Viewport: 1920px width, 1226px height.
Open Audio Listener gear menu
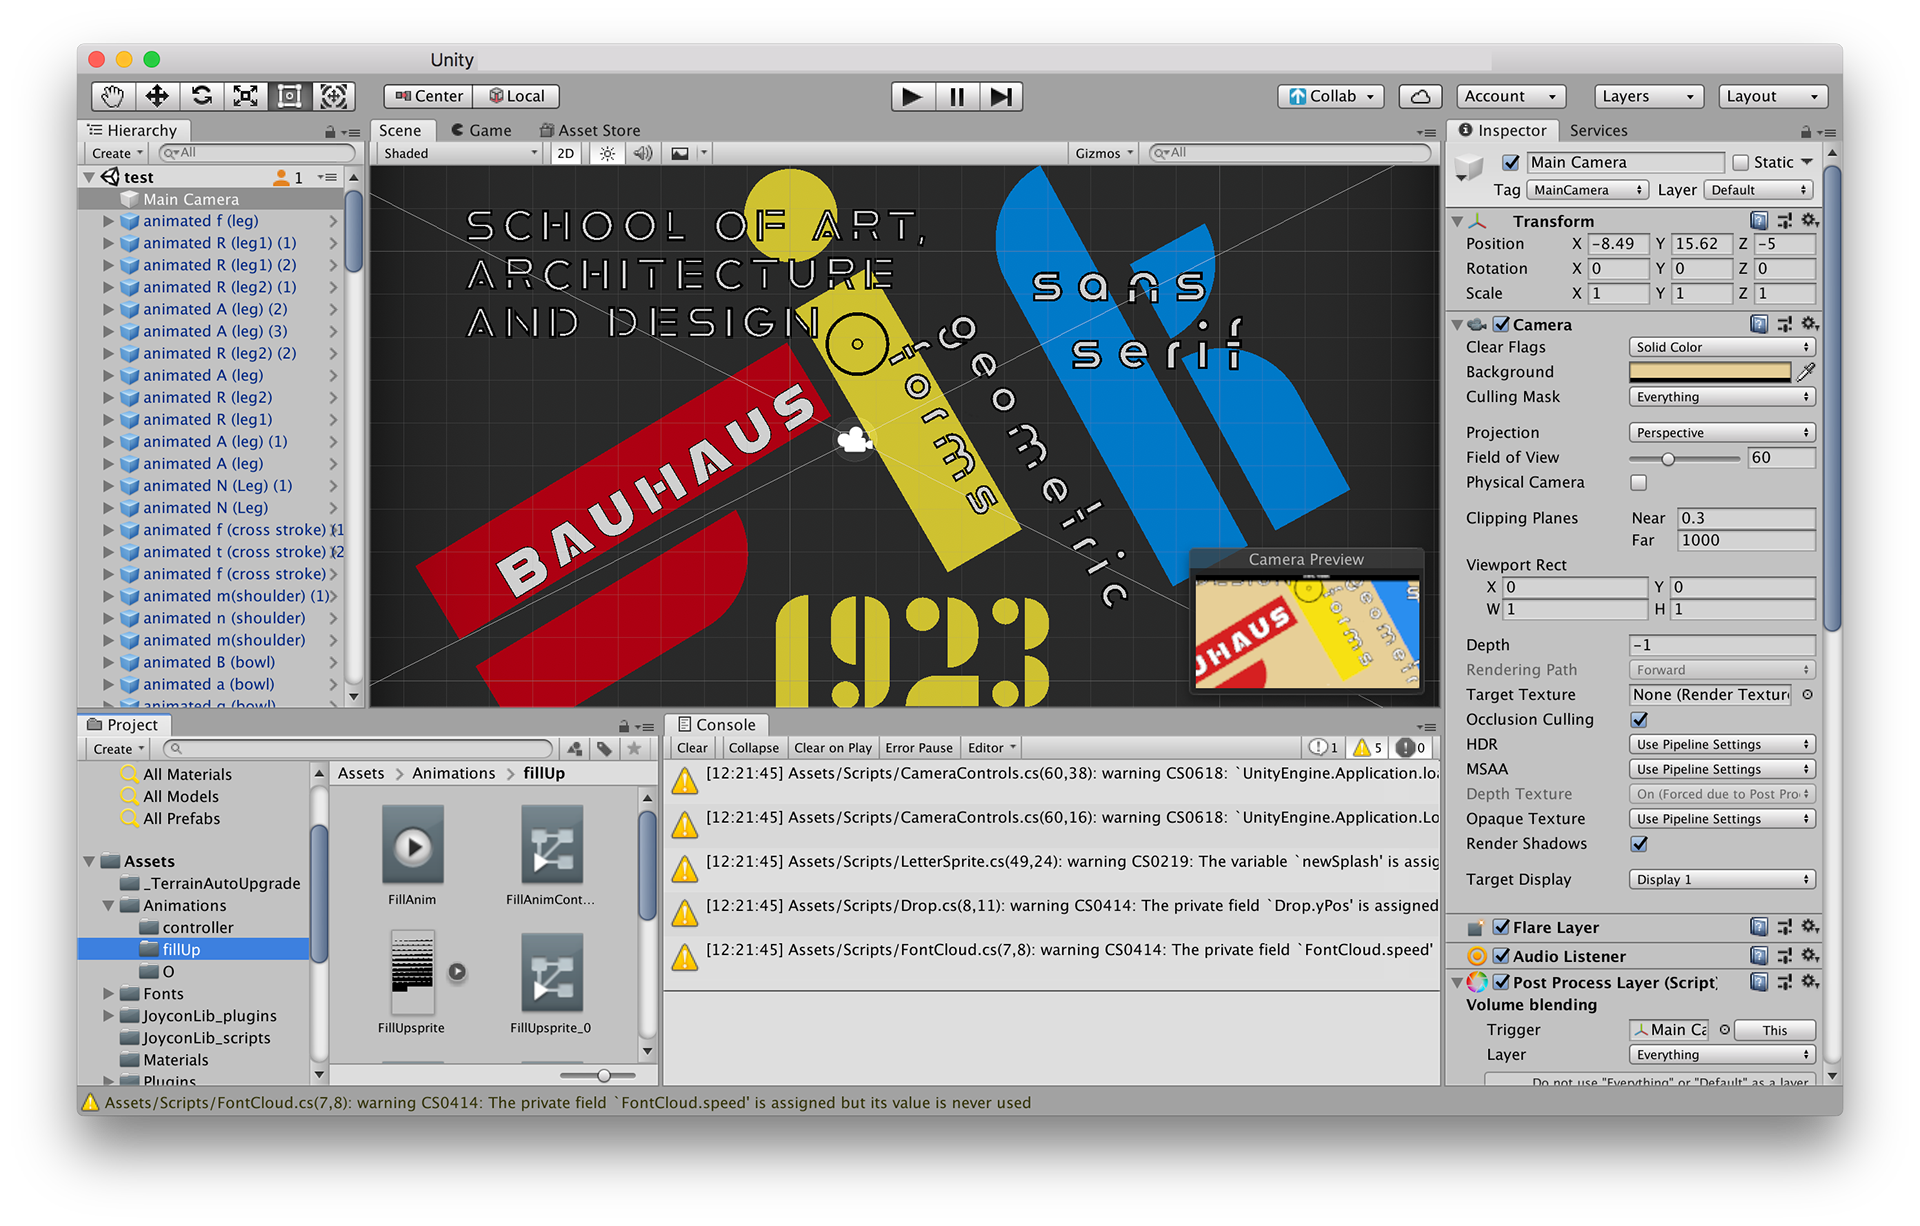(1809, 956)
